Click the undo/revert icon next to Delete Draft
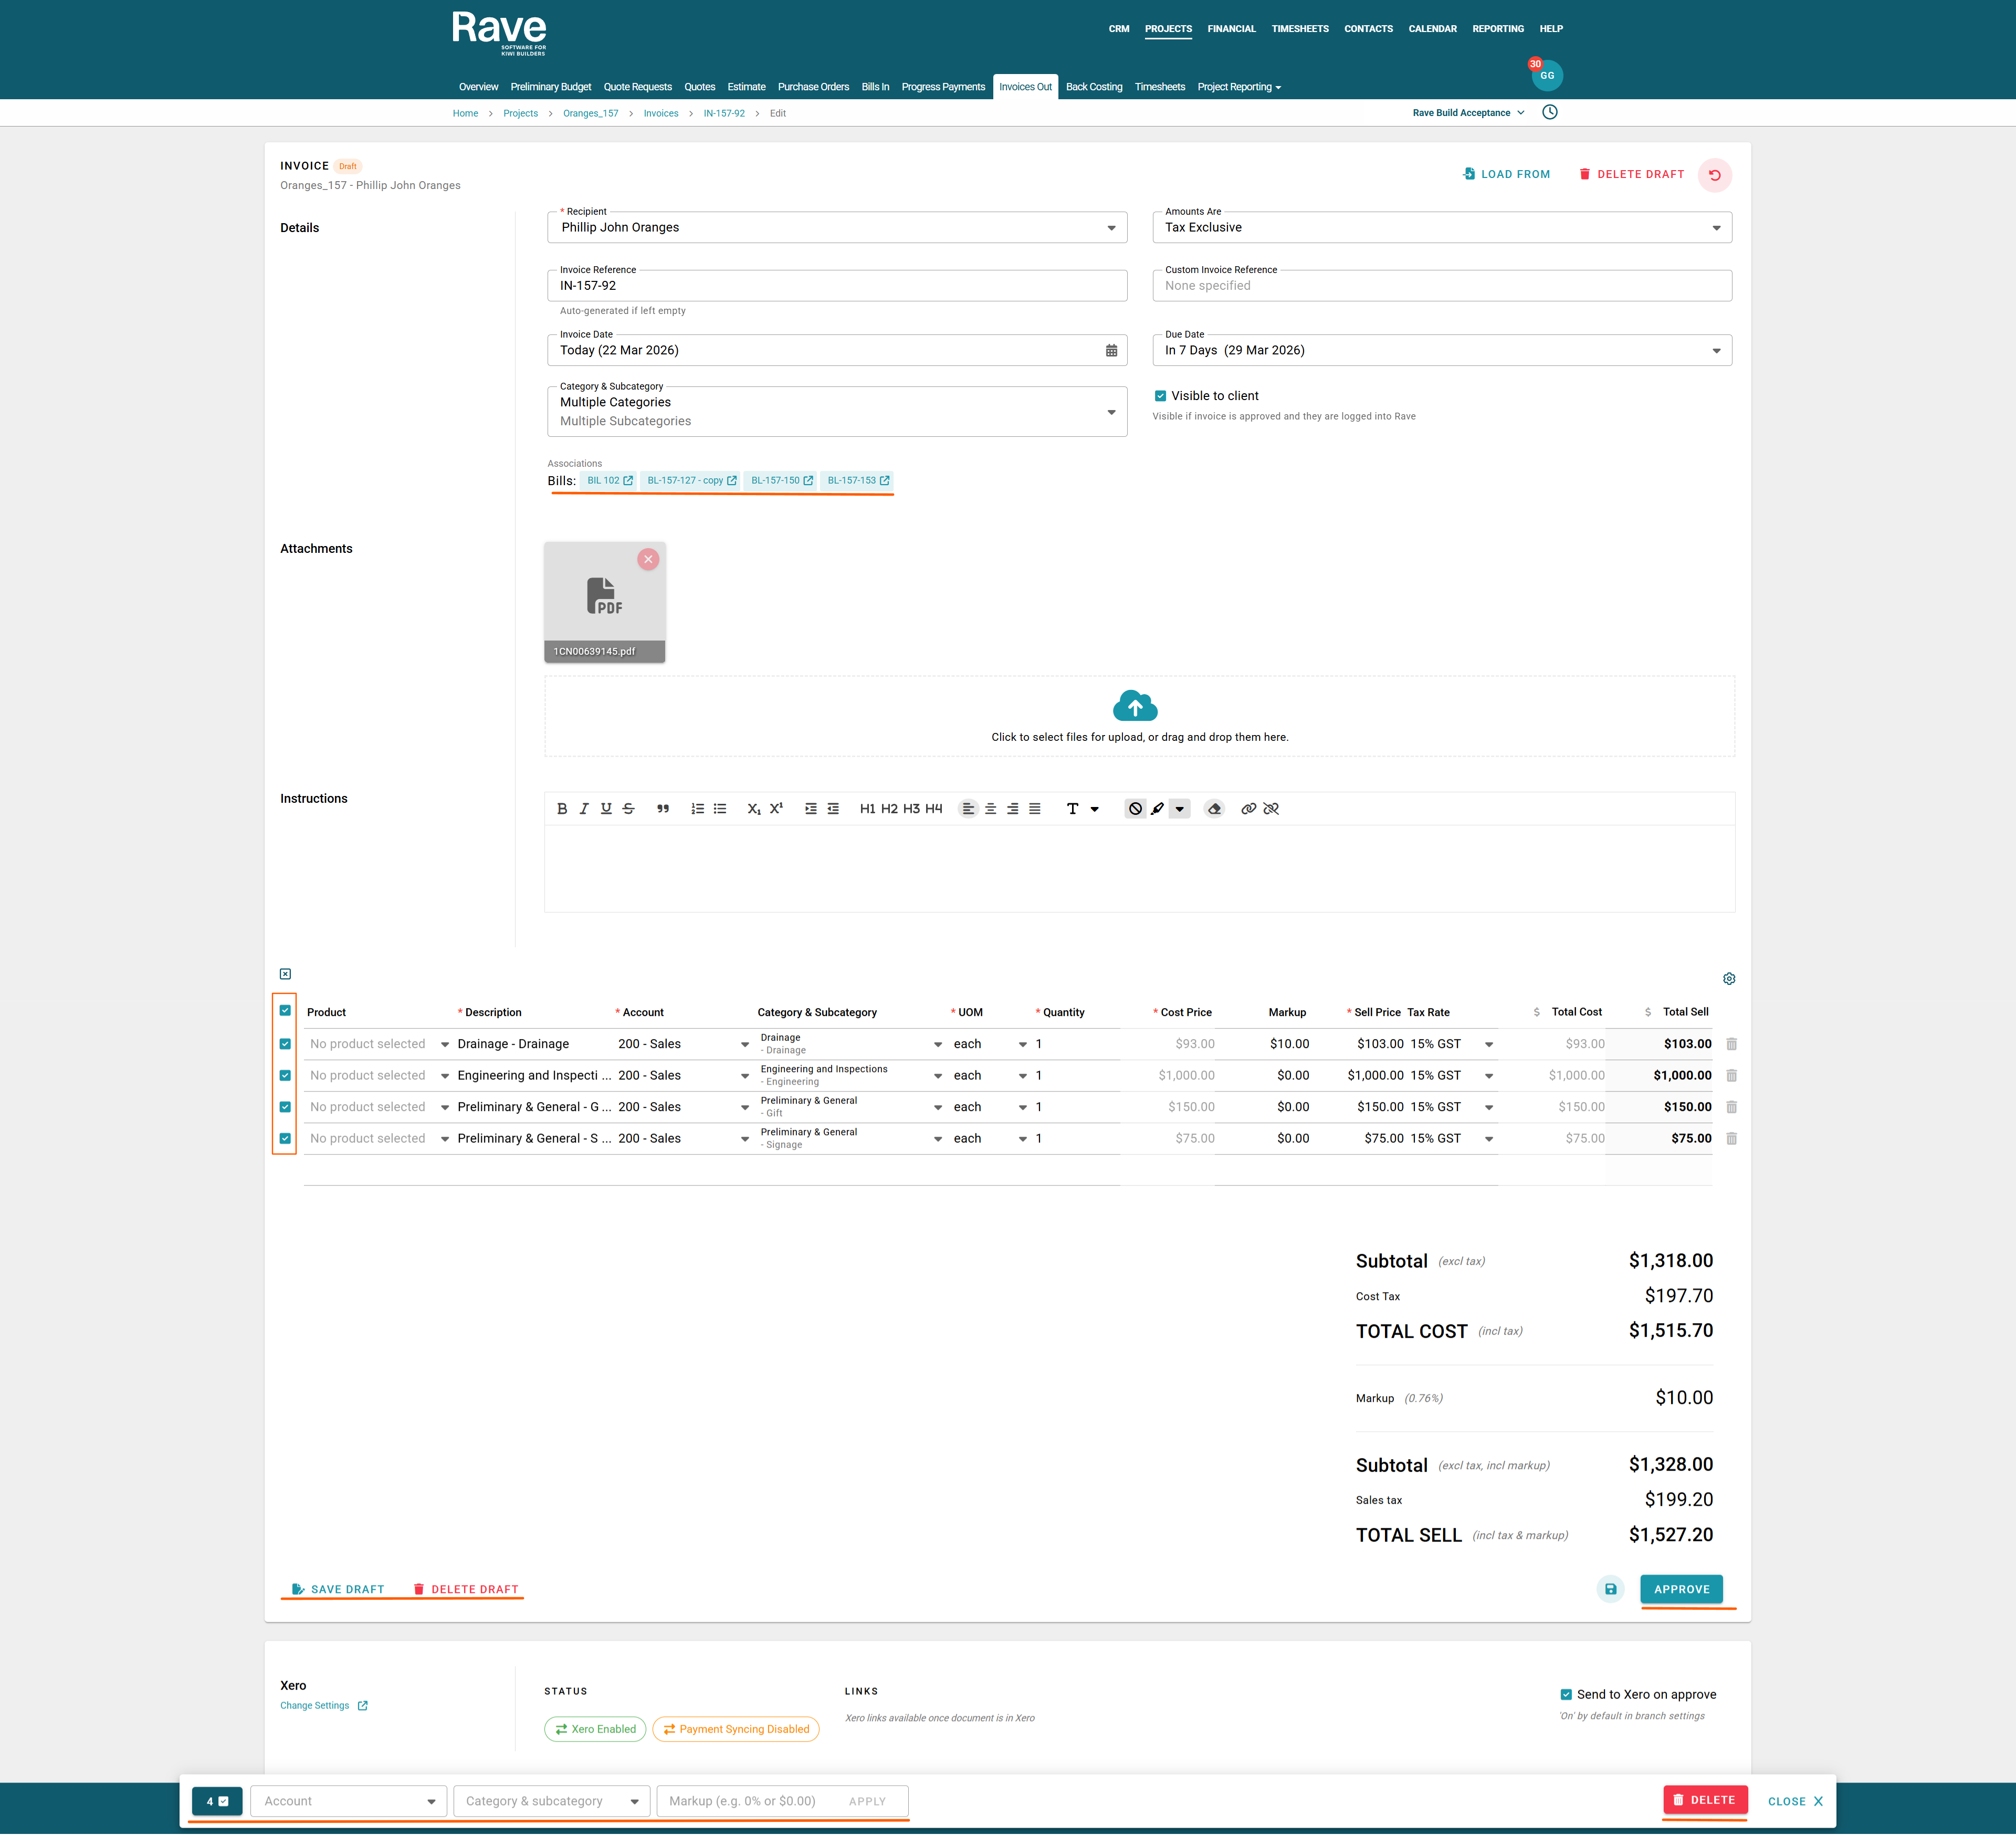The width and height of the screenshot is (2016, 1835). tap(1714, 175)
